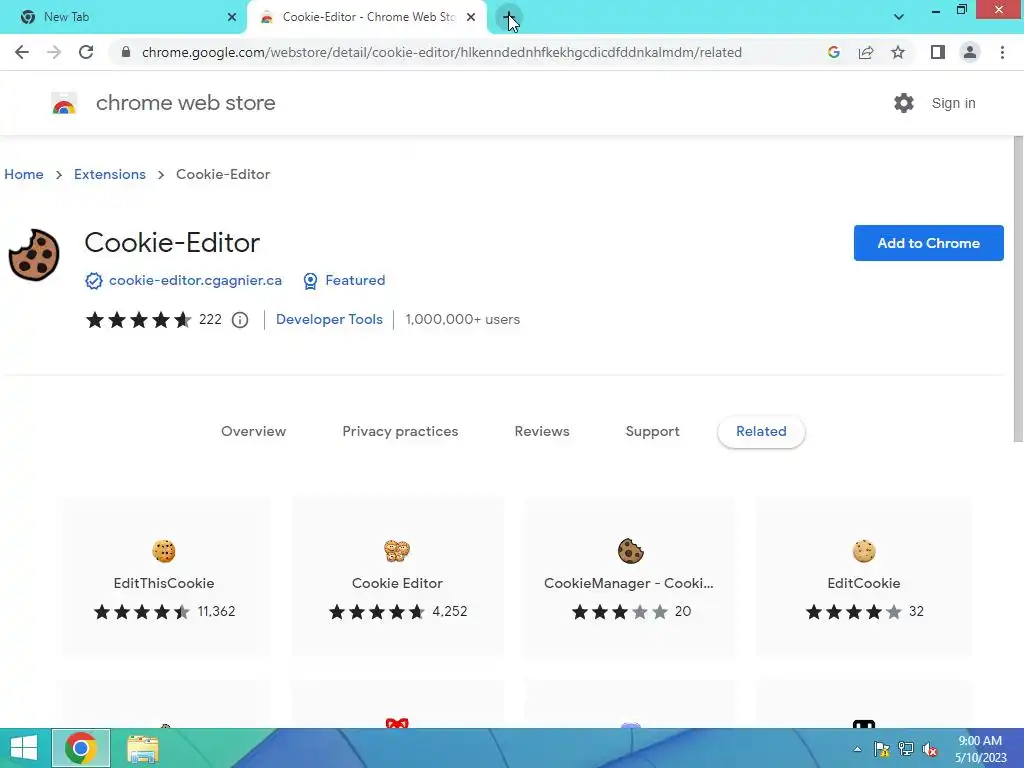Open cookie-editor.cgagnier.ca developer link

coord(195,280)
